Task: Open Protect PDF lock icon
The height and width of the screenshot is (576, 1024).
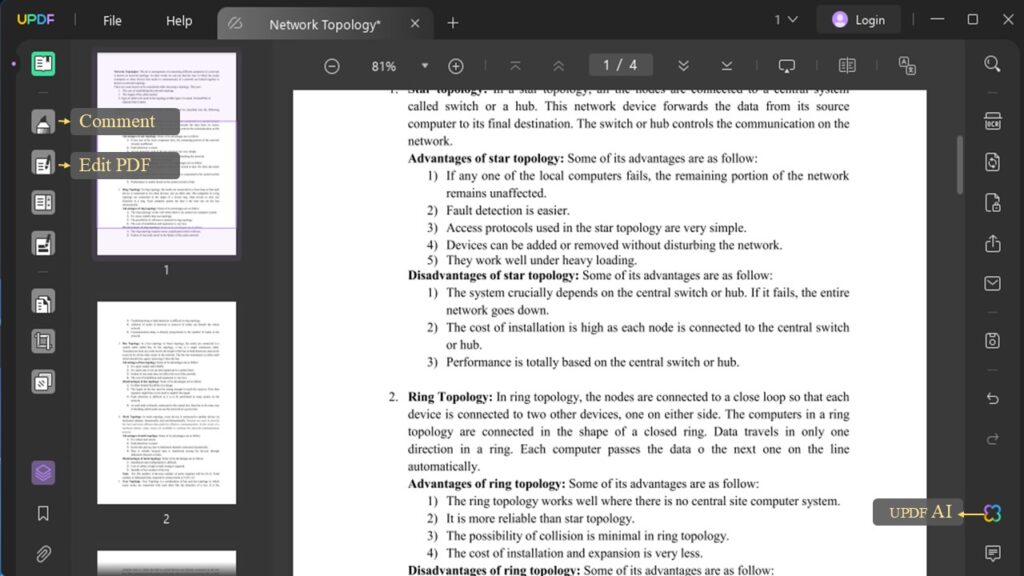Action: click(993, 203)
